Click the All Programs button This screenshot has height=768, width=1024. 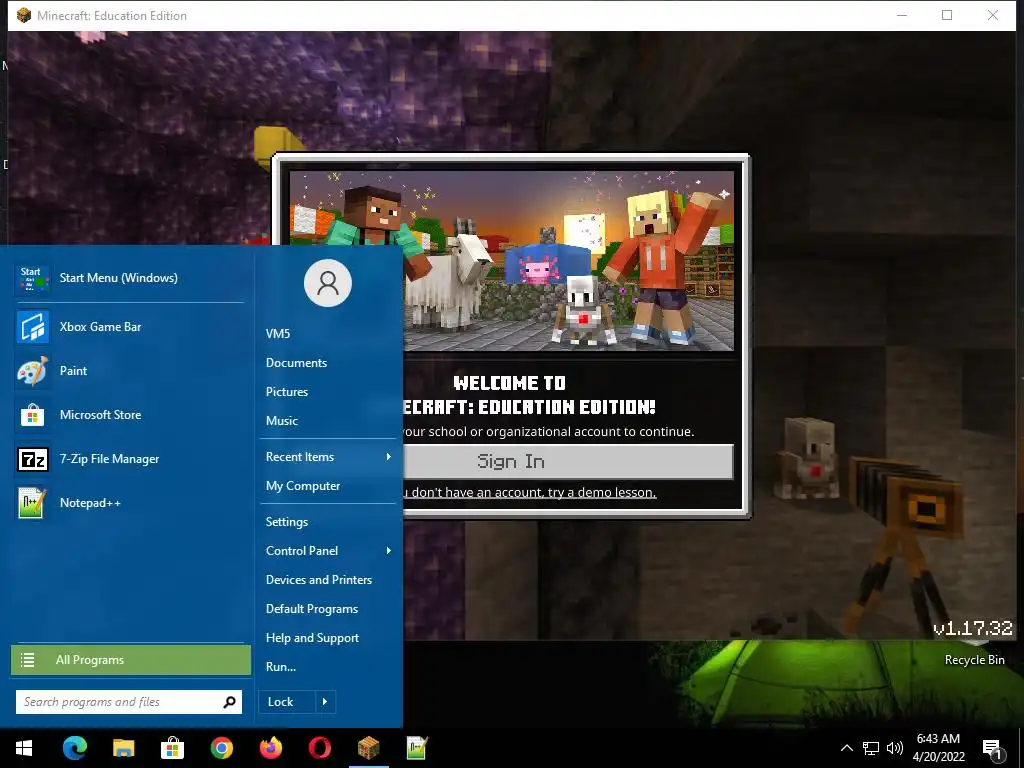(x=131, y=660)
